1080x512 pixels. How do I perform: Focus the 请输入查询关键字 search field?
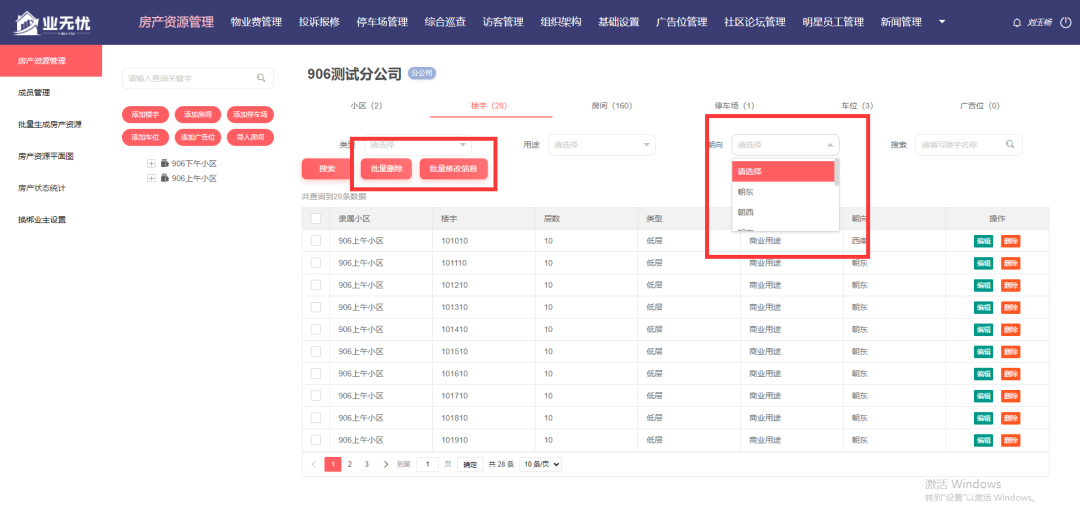coord(198,78)
